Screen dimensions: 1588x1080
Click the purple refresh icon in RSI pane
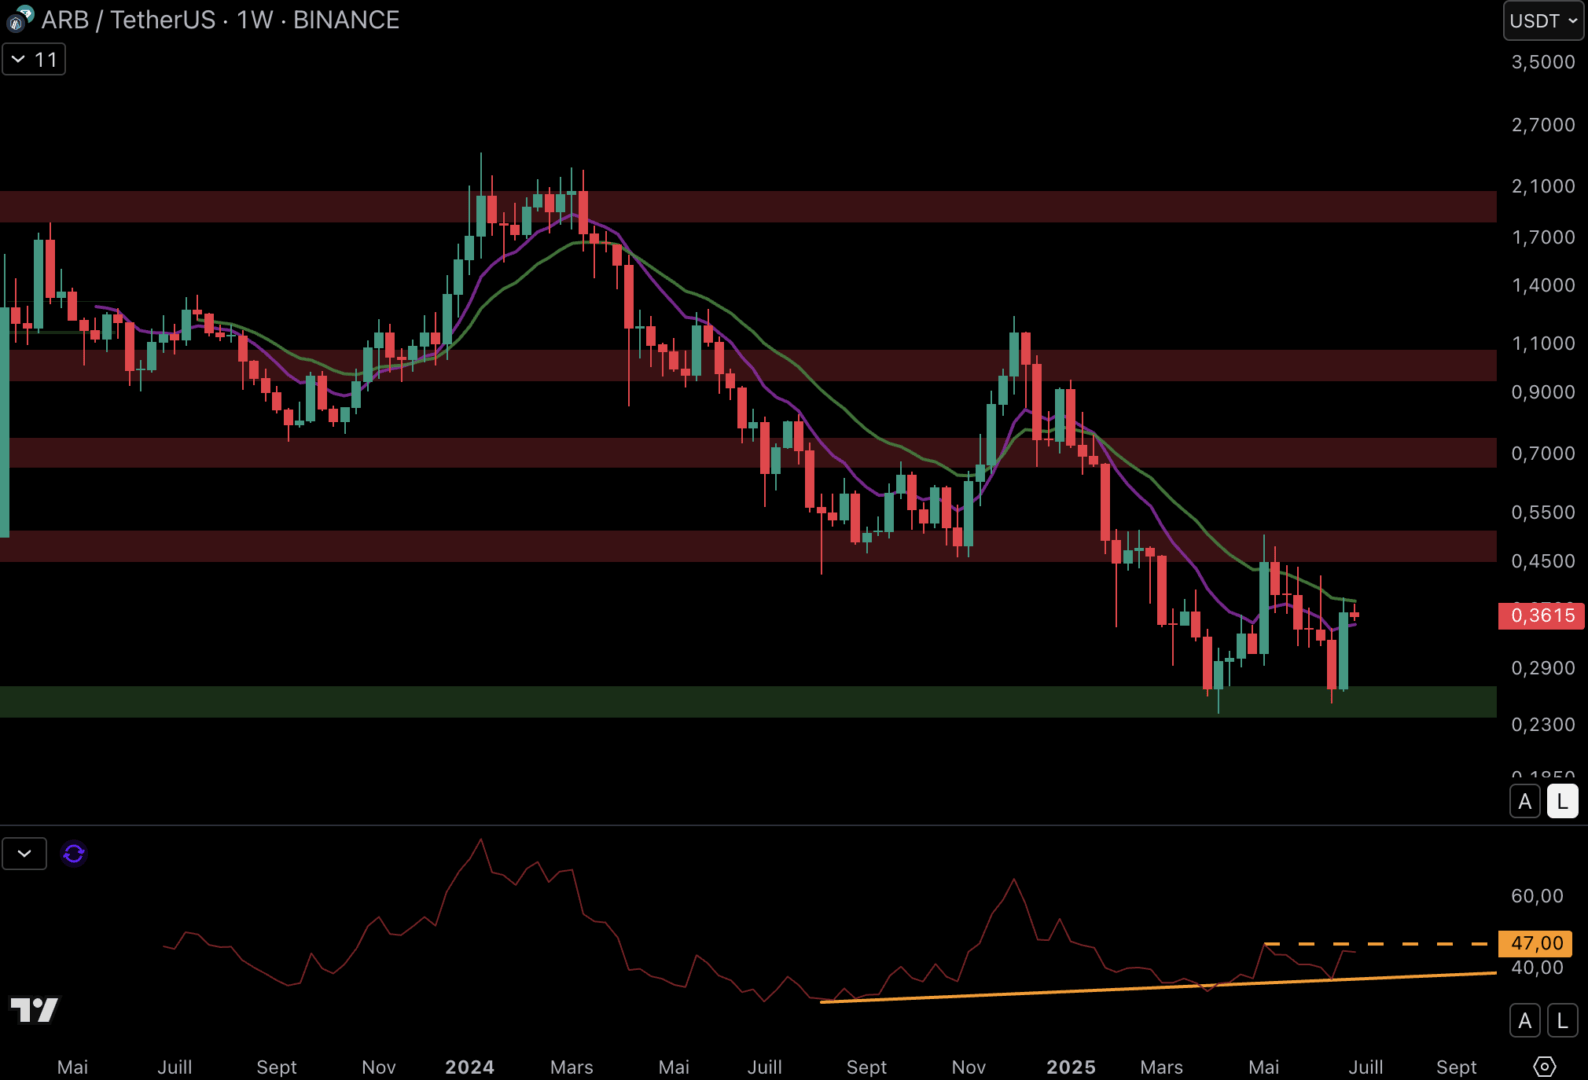[74, 853]
